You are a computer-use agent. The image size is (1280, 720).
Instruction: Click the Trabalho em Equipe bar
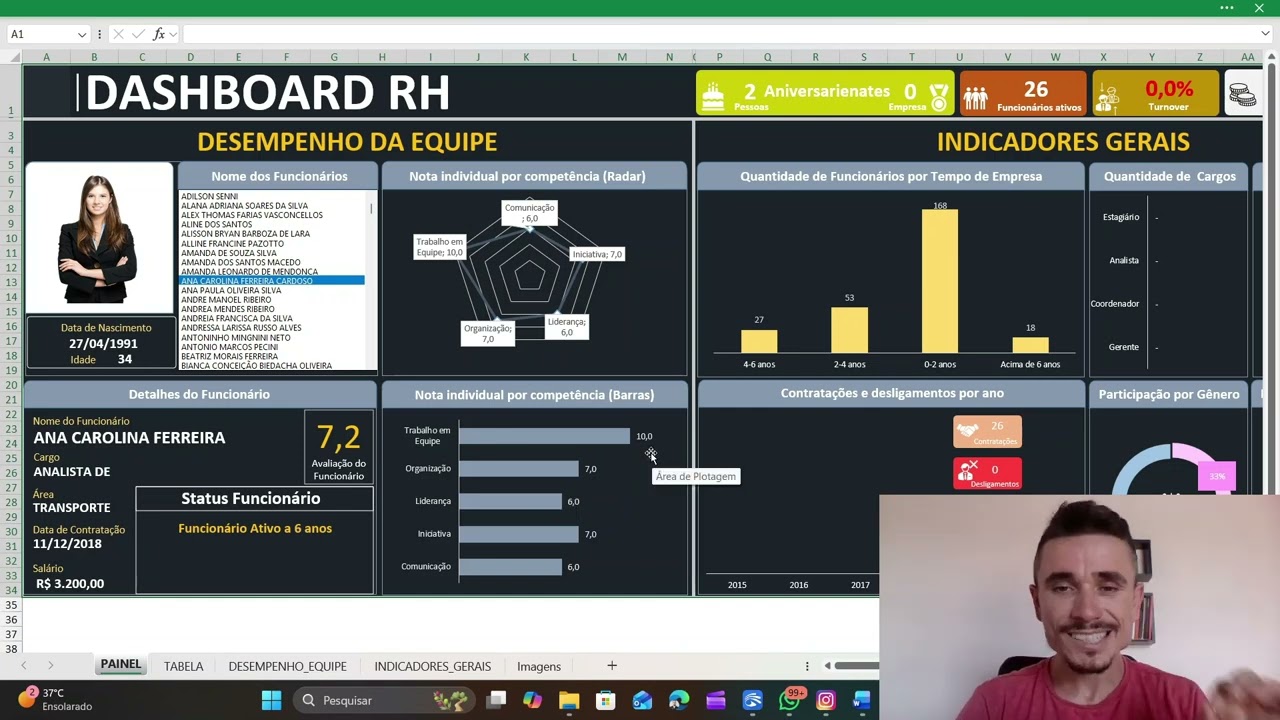coord(544,436)
